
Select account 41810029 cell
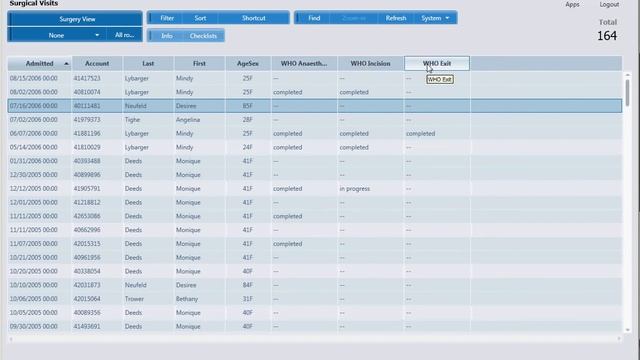point(97,147)
